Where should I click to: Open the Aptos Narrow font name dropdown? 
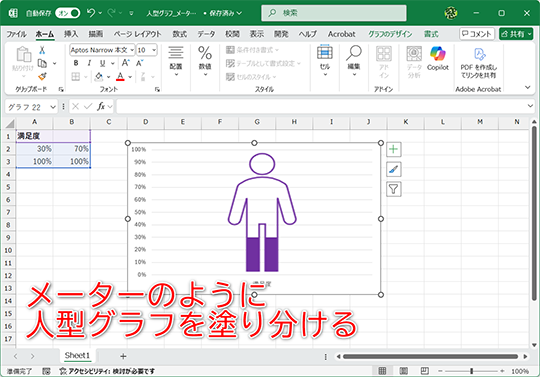[x=132, y=50]
